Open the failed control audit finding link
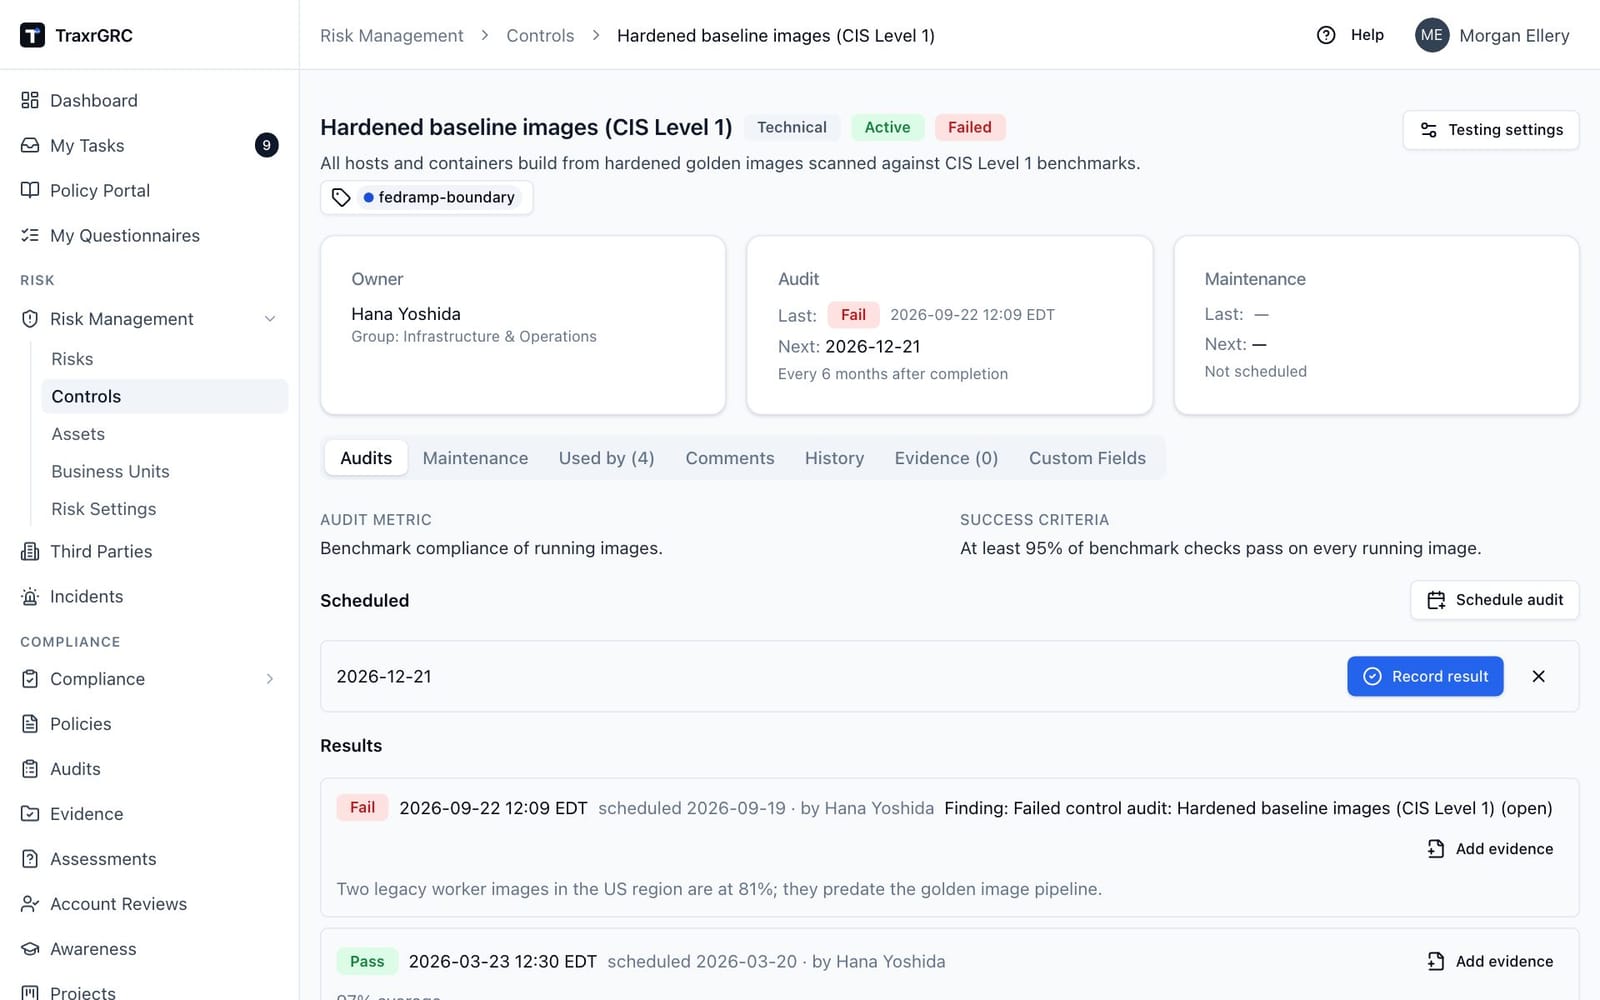 coord(1248,808)
